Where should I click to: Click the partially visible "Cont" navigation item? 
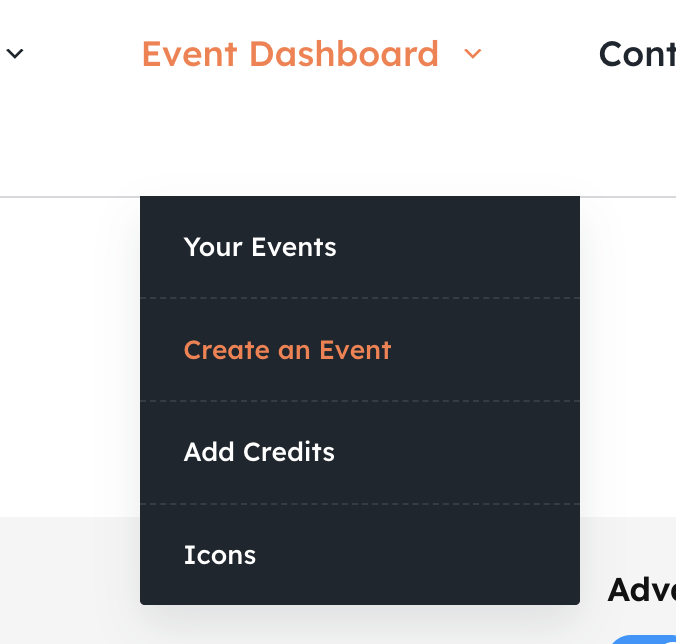click(x=637, y=54)
